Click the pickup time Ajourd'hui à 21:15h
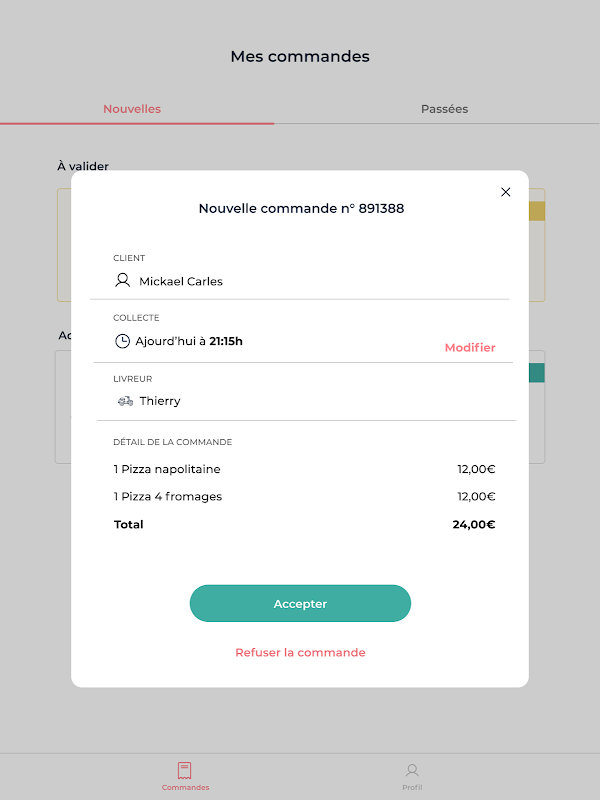The image size is (600, 800). (x=189, y=341)
